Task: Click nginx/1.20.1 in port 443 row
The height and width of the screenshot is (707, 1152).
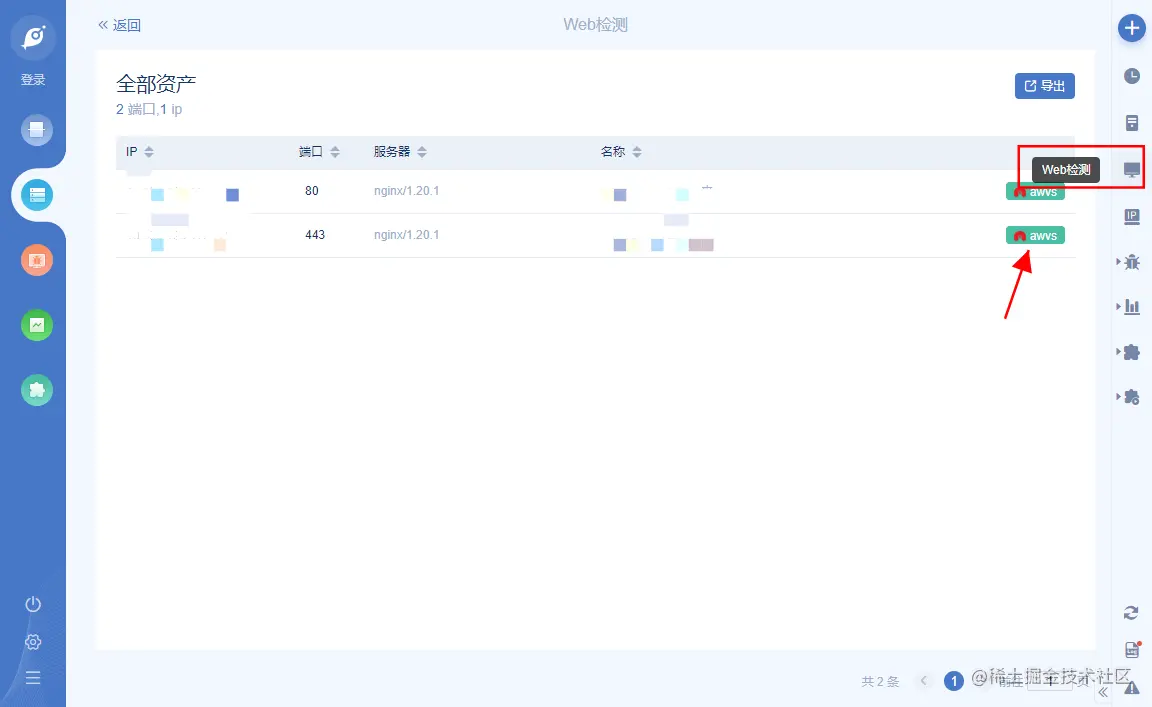Action: point(406,235)
